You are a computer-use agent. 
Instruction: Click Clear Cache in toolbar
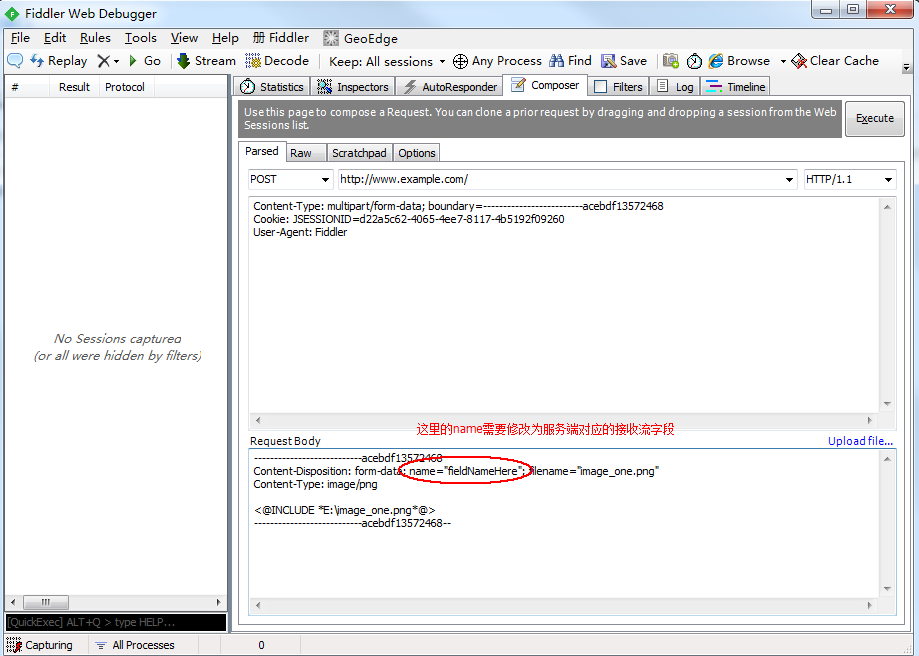click(x=835, y=61)
